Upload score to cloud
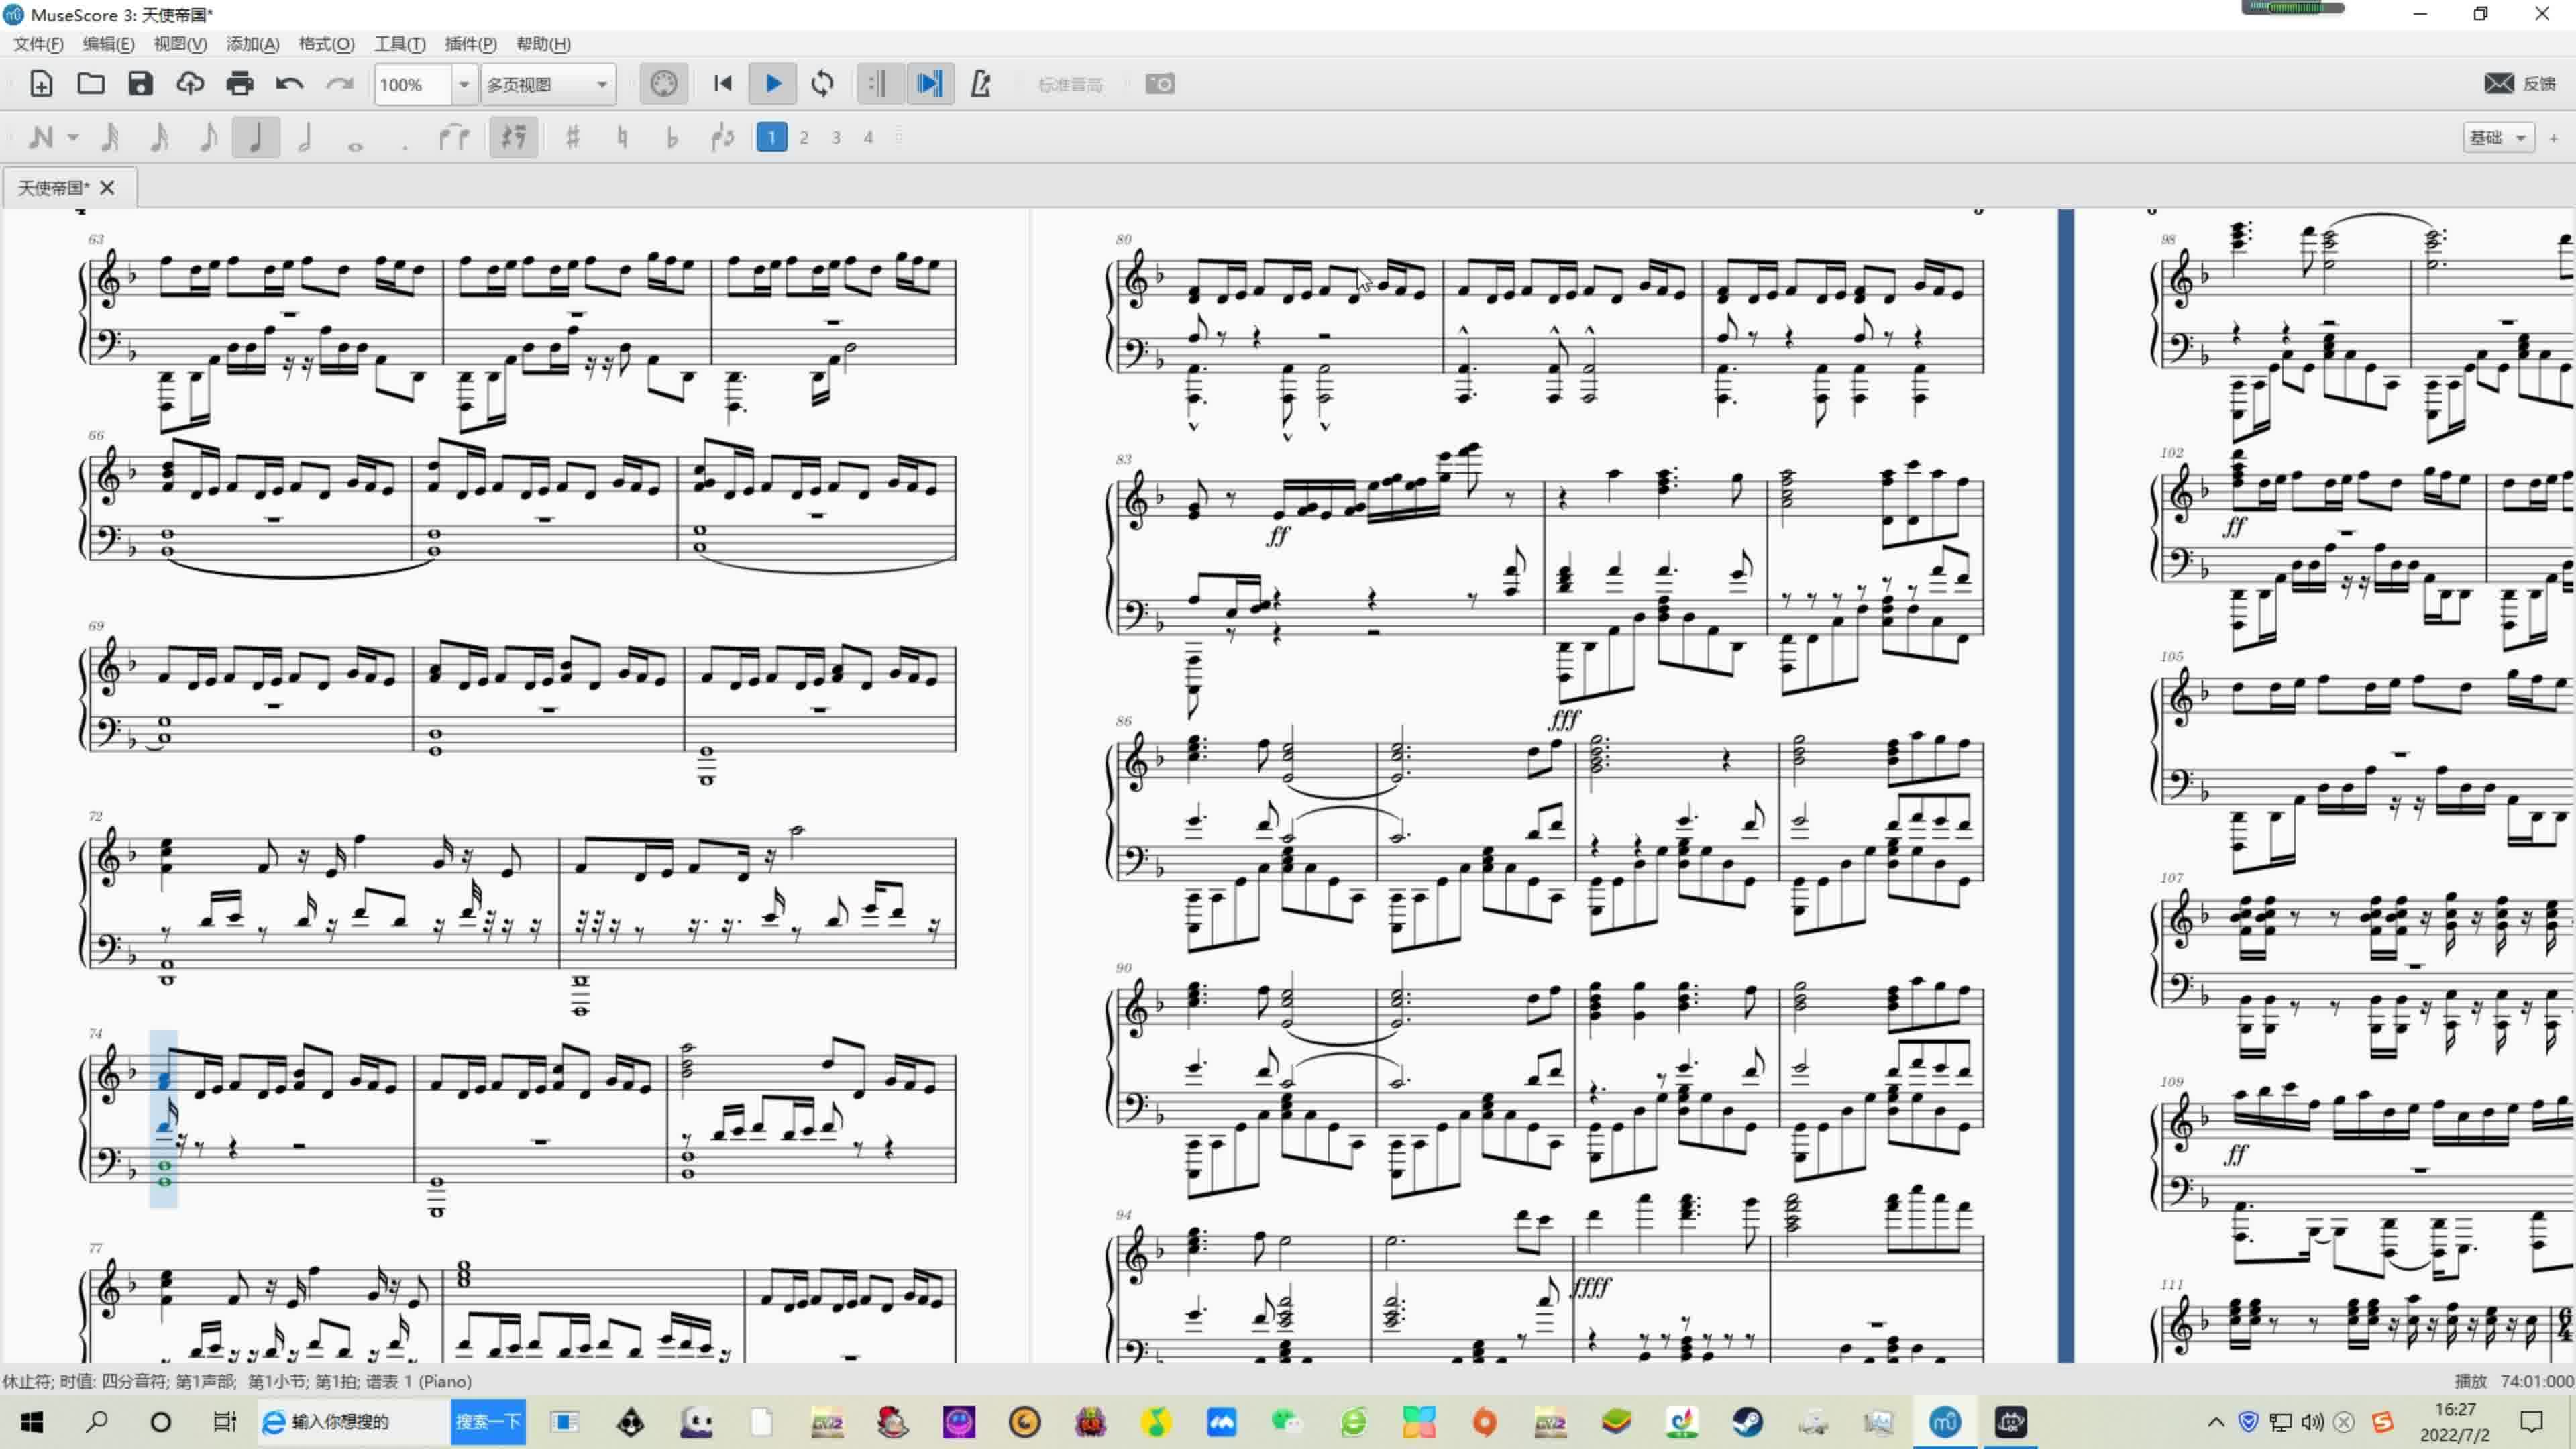This screenshot has width=2576, height=1449. click(x=190, y=84)
